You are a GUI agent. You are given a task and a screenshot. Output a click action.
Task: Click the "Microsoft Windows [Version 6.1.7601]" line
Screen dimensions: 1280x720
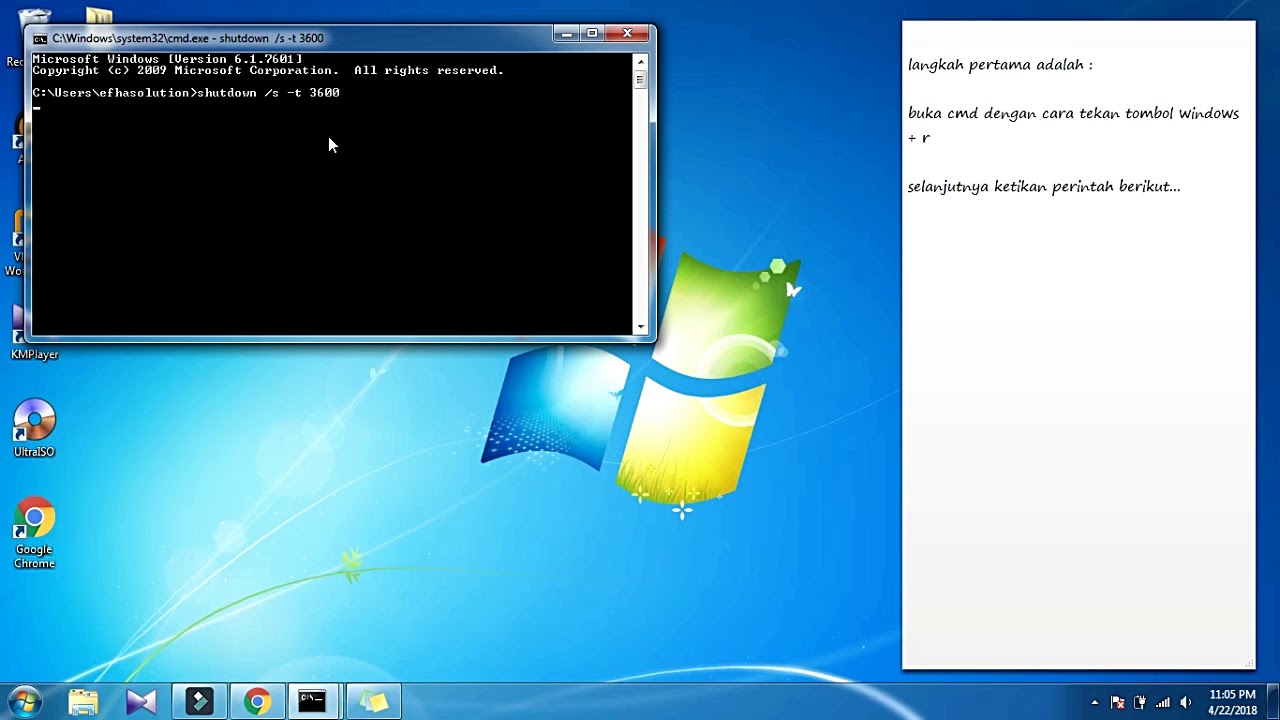(x=167, y=59)
